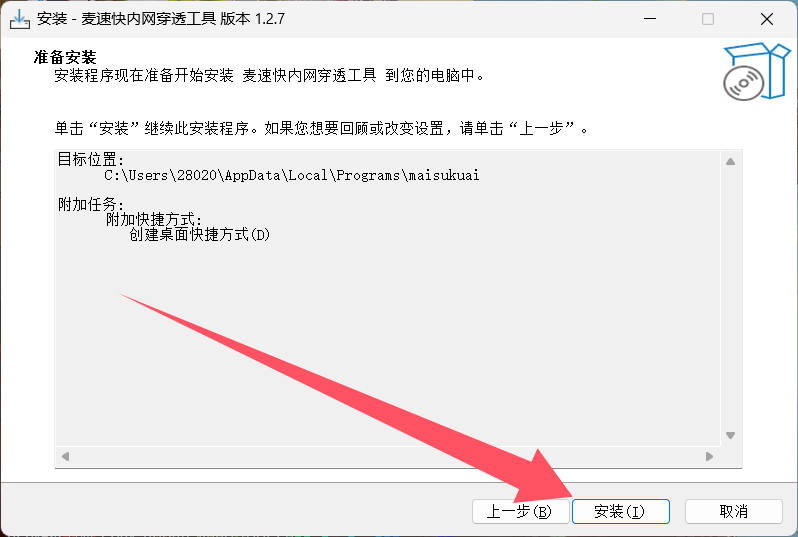Click the scroll up arrow in summary box
Screen dimensions: 798x537
pyautogui.click(x=730, y=161)
